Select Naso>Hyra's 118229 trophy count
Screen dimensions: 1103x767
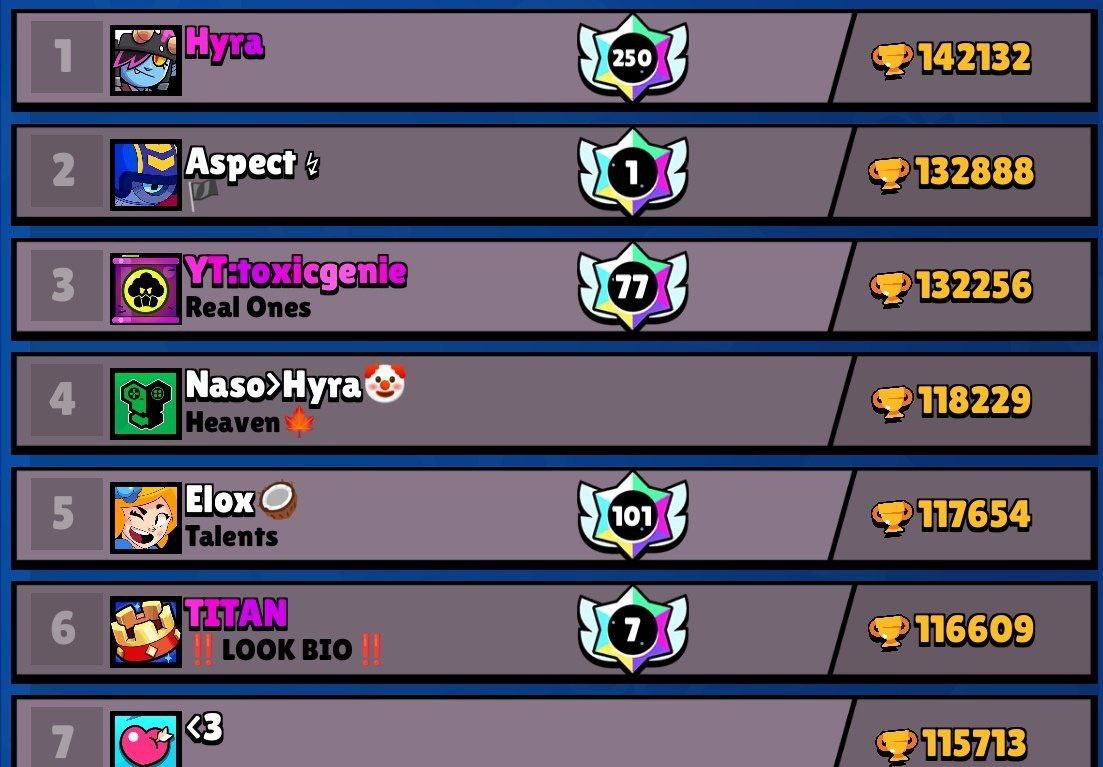pos(974,400)
